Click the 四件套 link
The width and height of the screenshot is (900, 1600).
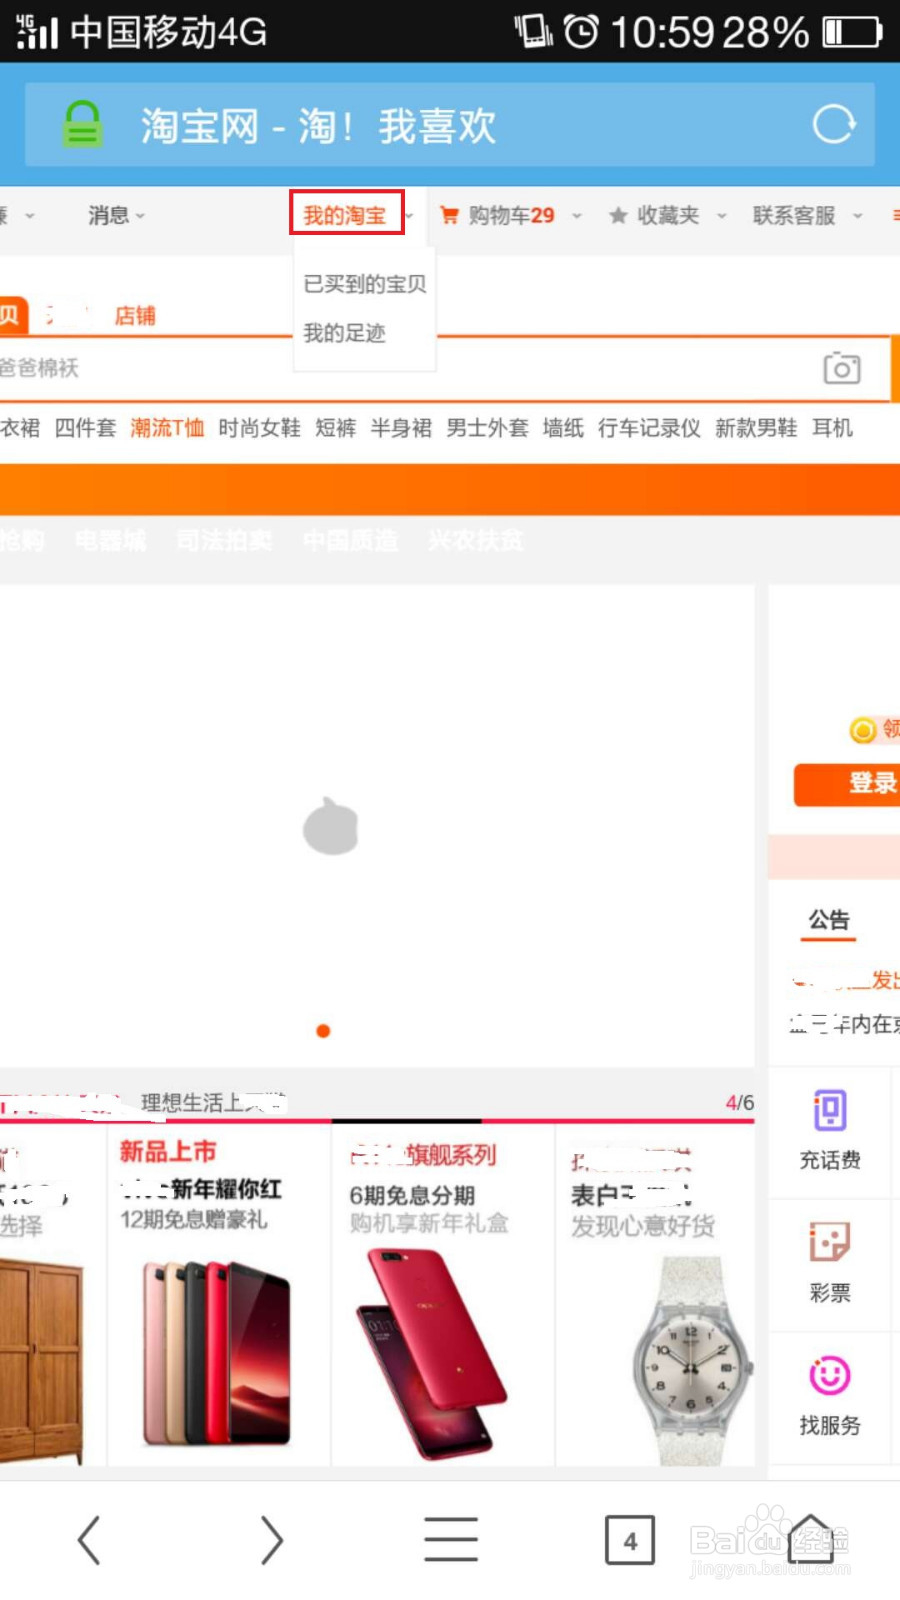[85, 428]
